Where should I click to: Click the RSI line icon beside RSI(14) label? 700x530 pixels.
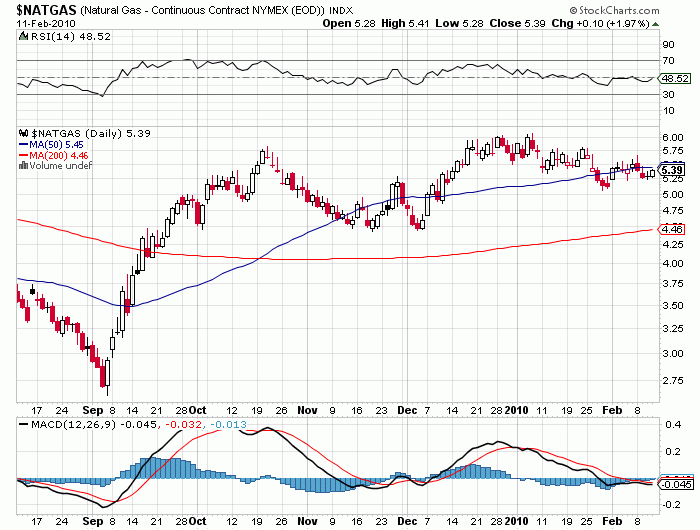(x=25, y=34)
